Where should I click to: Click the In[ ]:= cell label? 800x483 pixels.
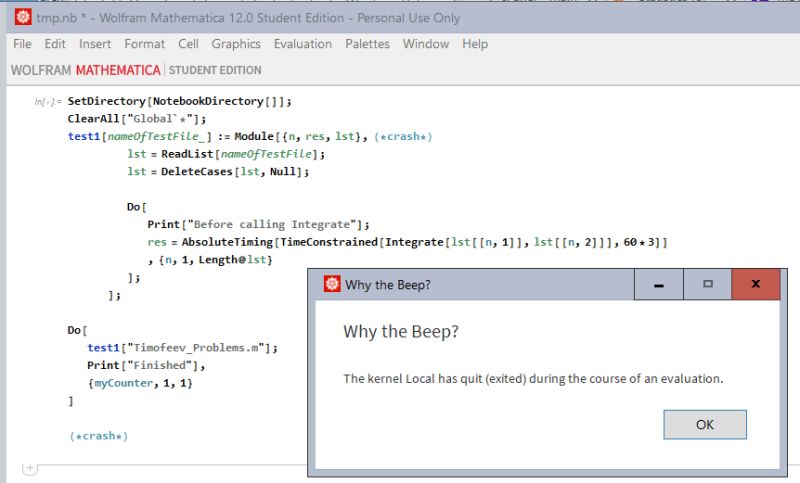coord(47,101)
